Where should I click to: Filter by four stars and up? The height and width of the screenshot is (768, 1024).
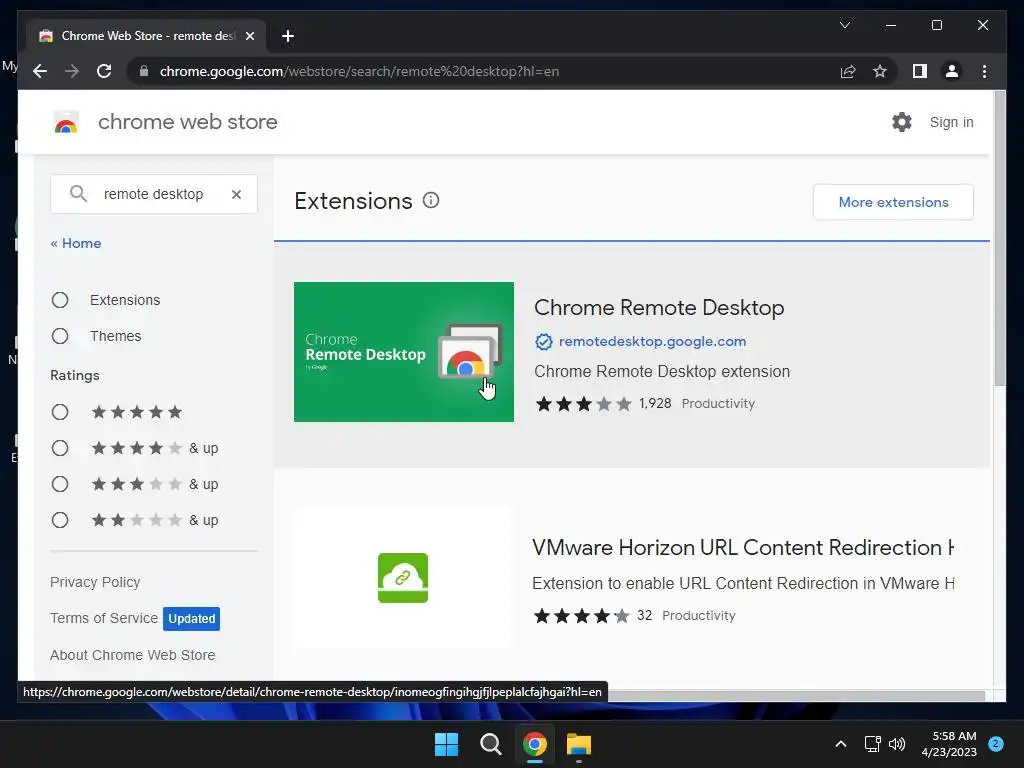pyautogui.click(x=60, y=448)
